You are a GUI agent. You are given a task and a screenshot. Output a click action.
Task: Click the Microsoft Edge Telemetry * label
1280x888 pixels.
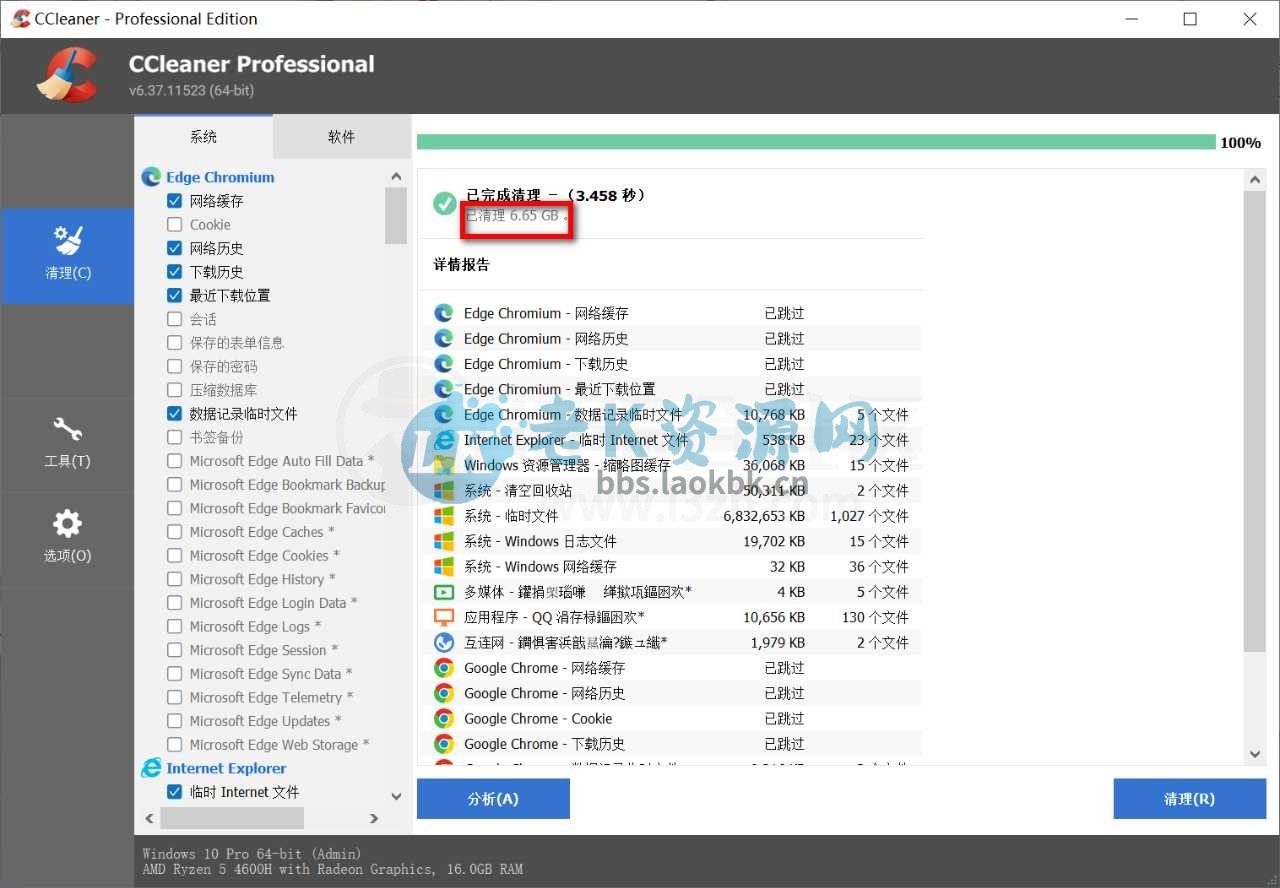271,697
